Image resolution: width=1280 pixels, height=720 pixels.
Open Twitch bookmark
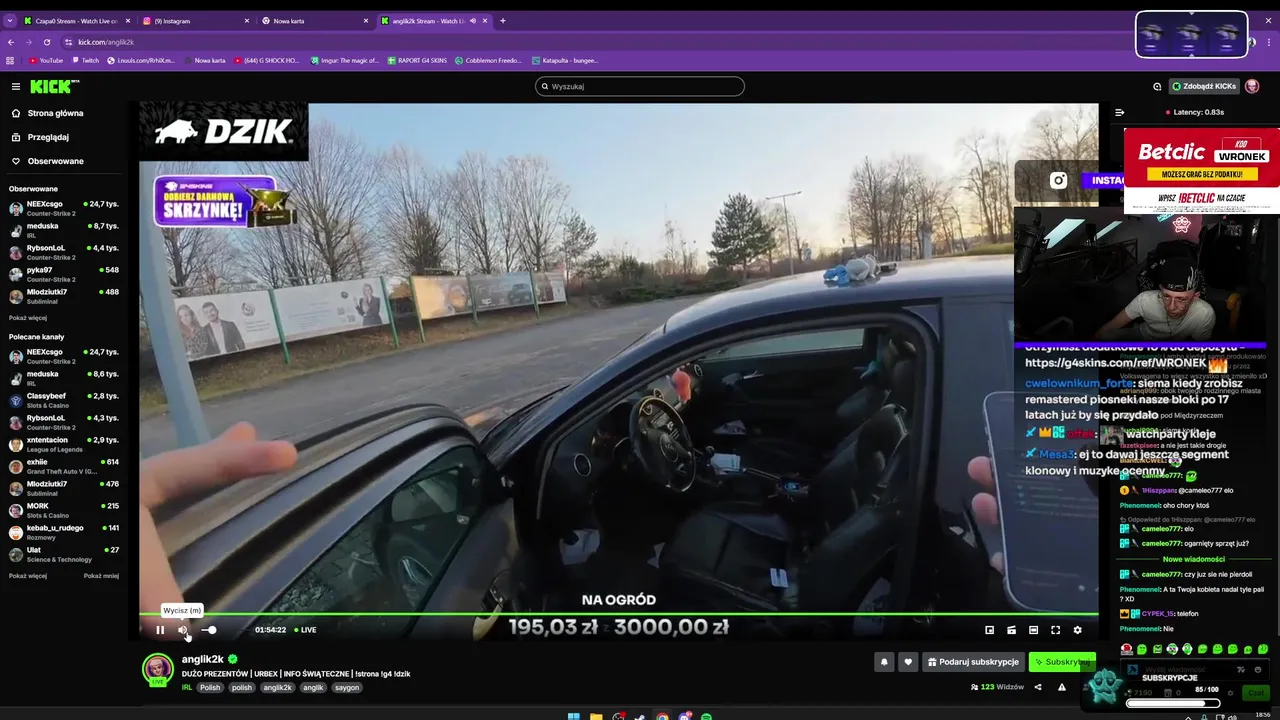point(86,61)
